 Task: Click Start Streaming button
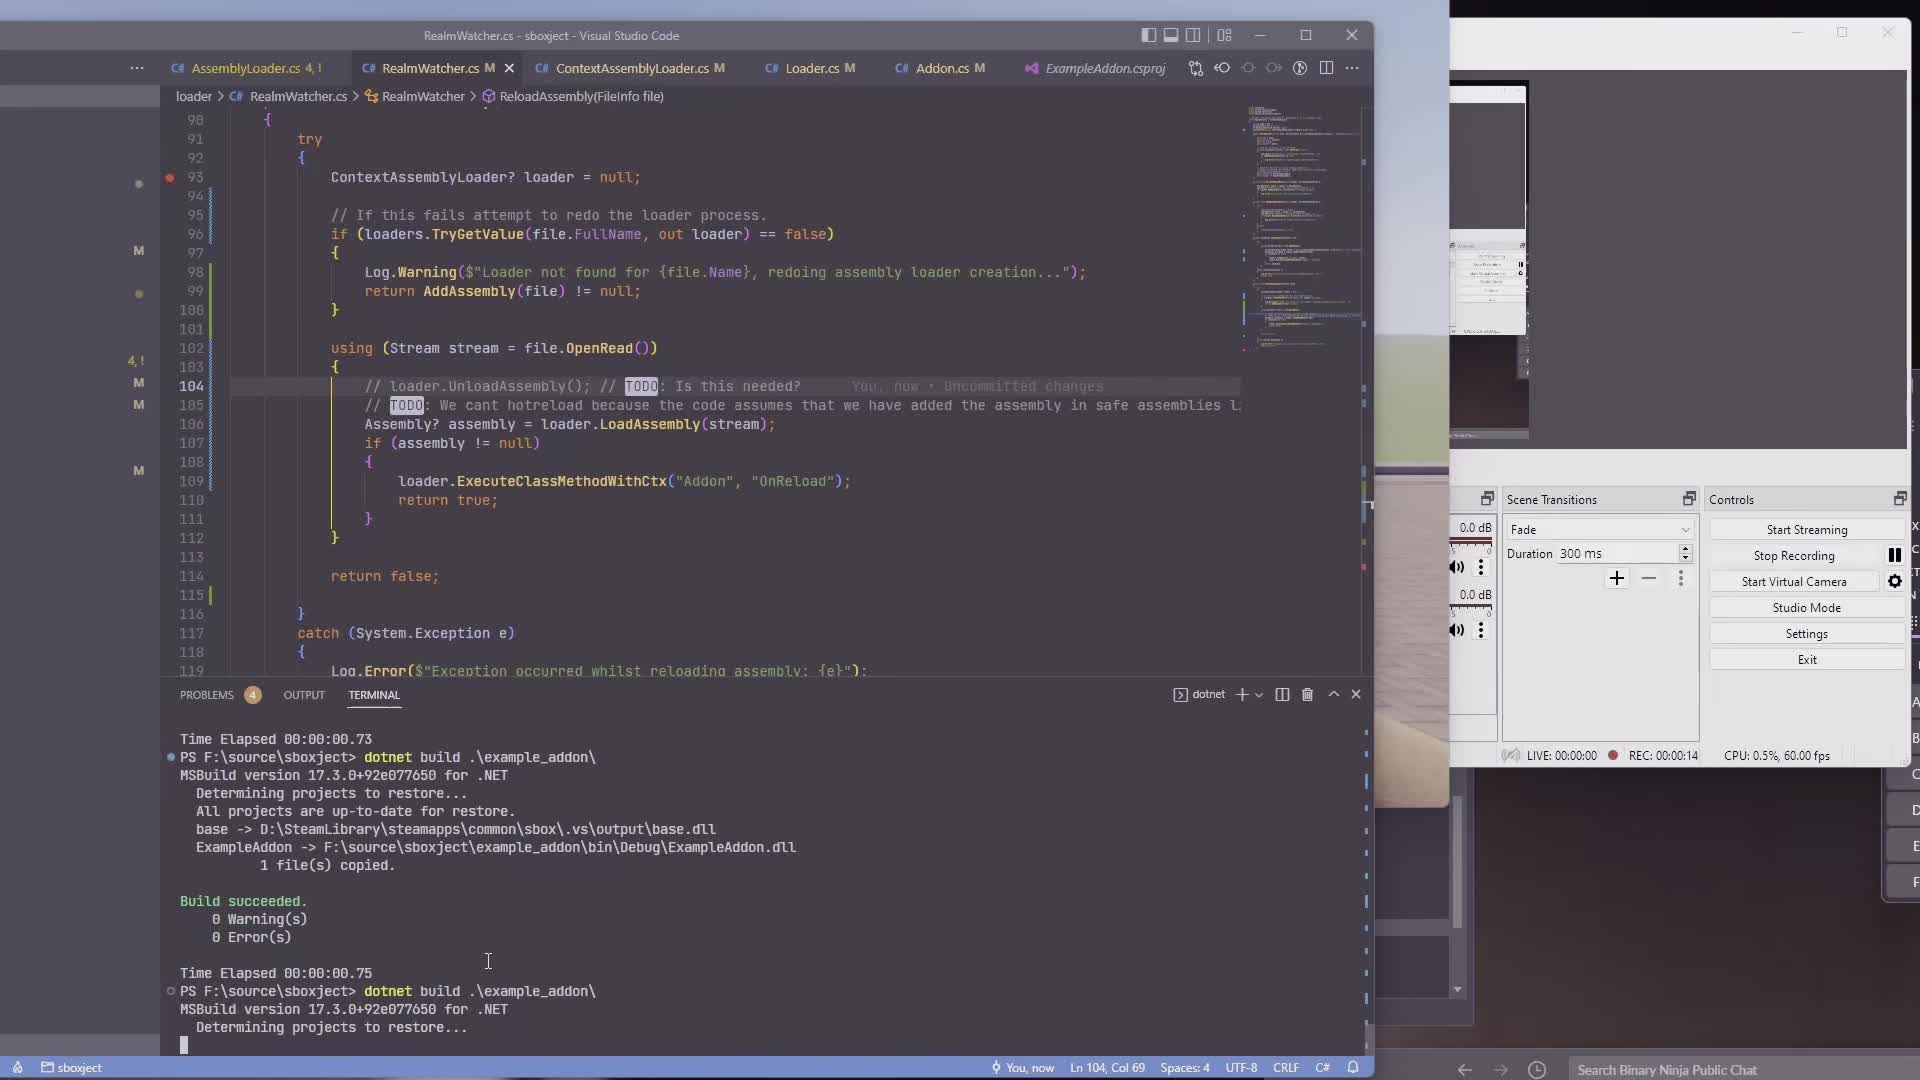tap(1806, 530)
